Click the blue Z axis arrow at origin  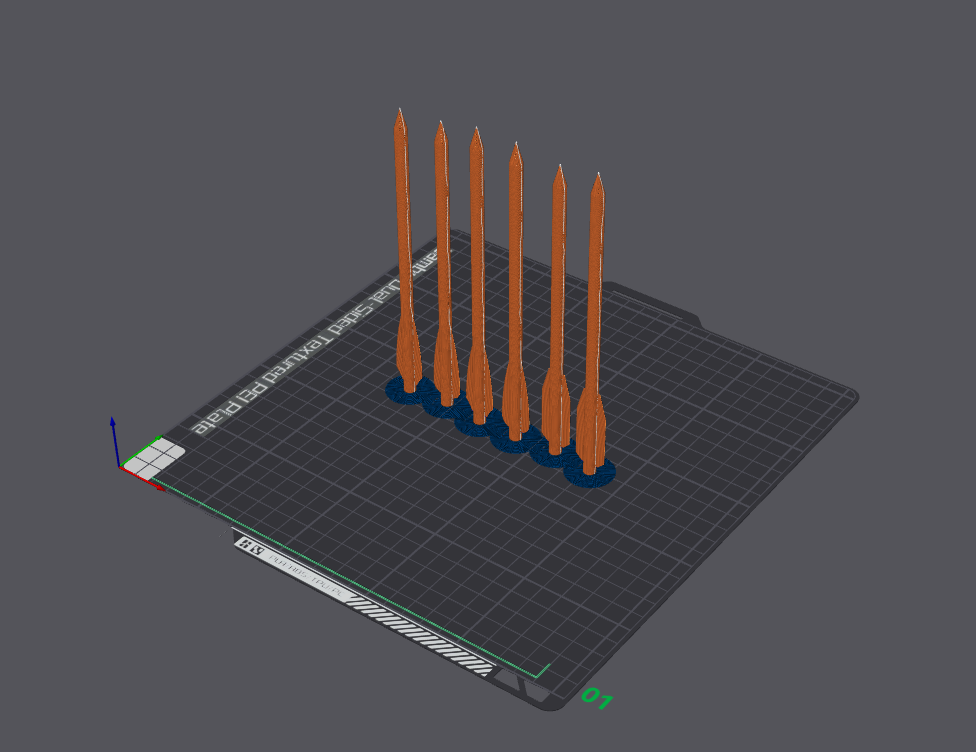[115, 441]
